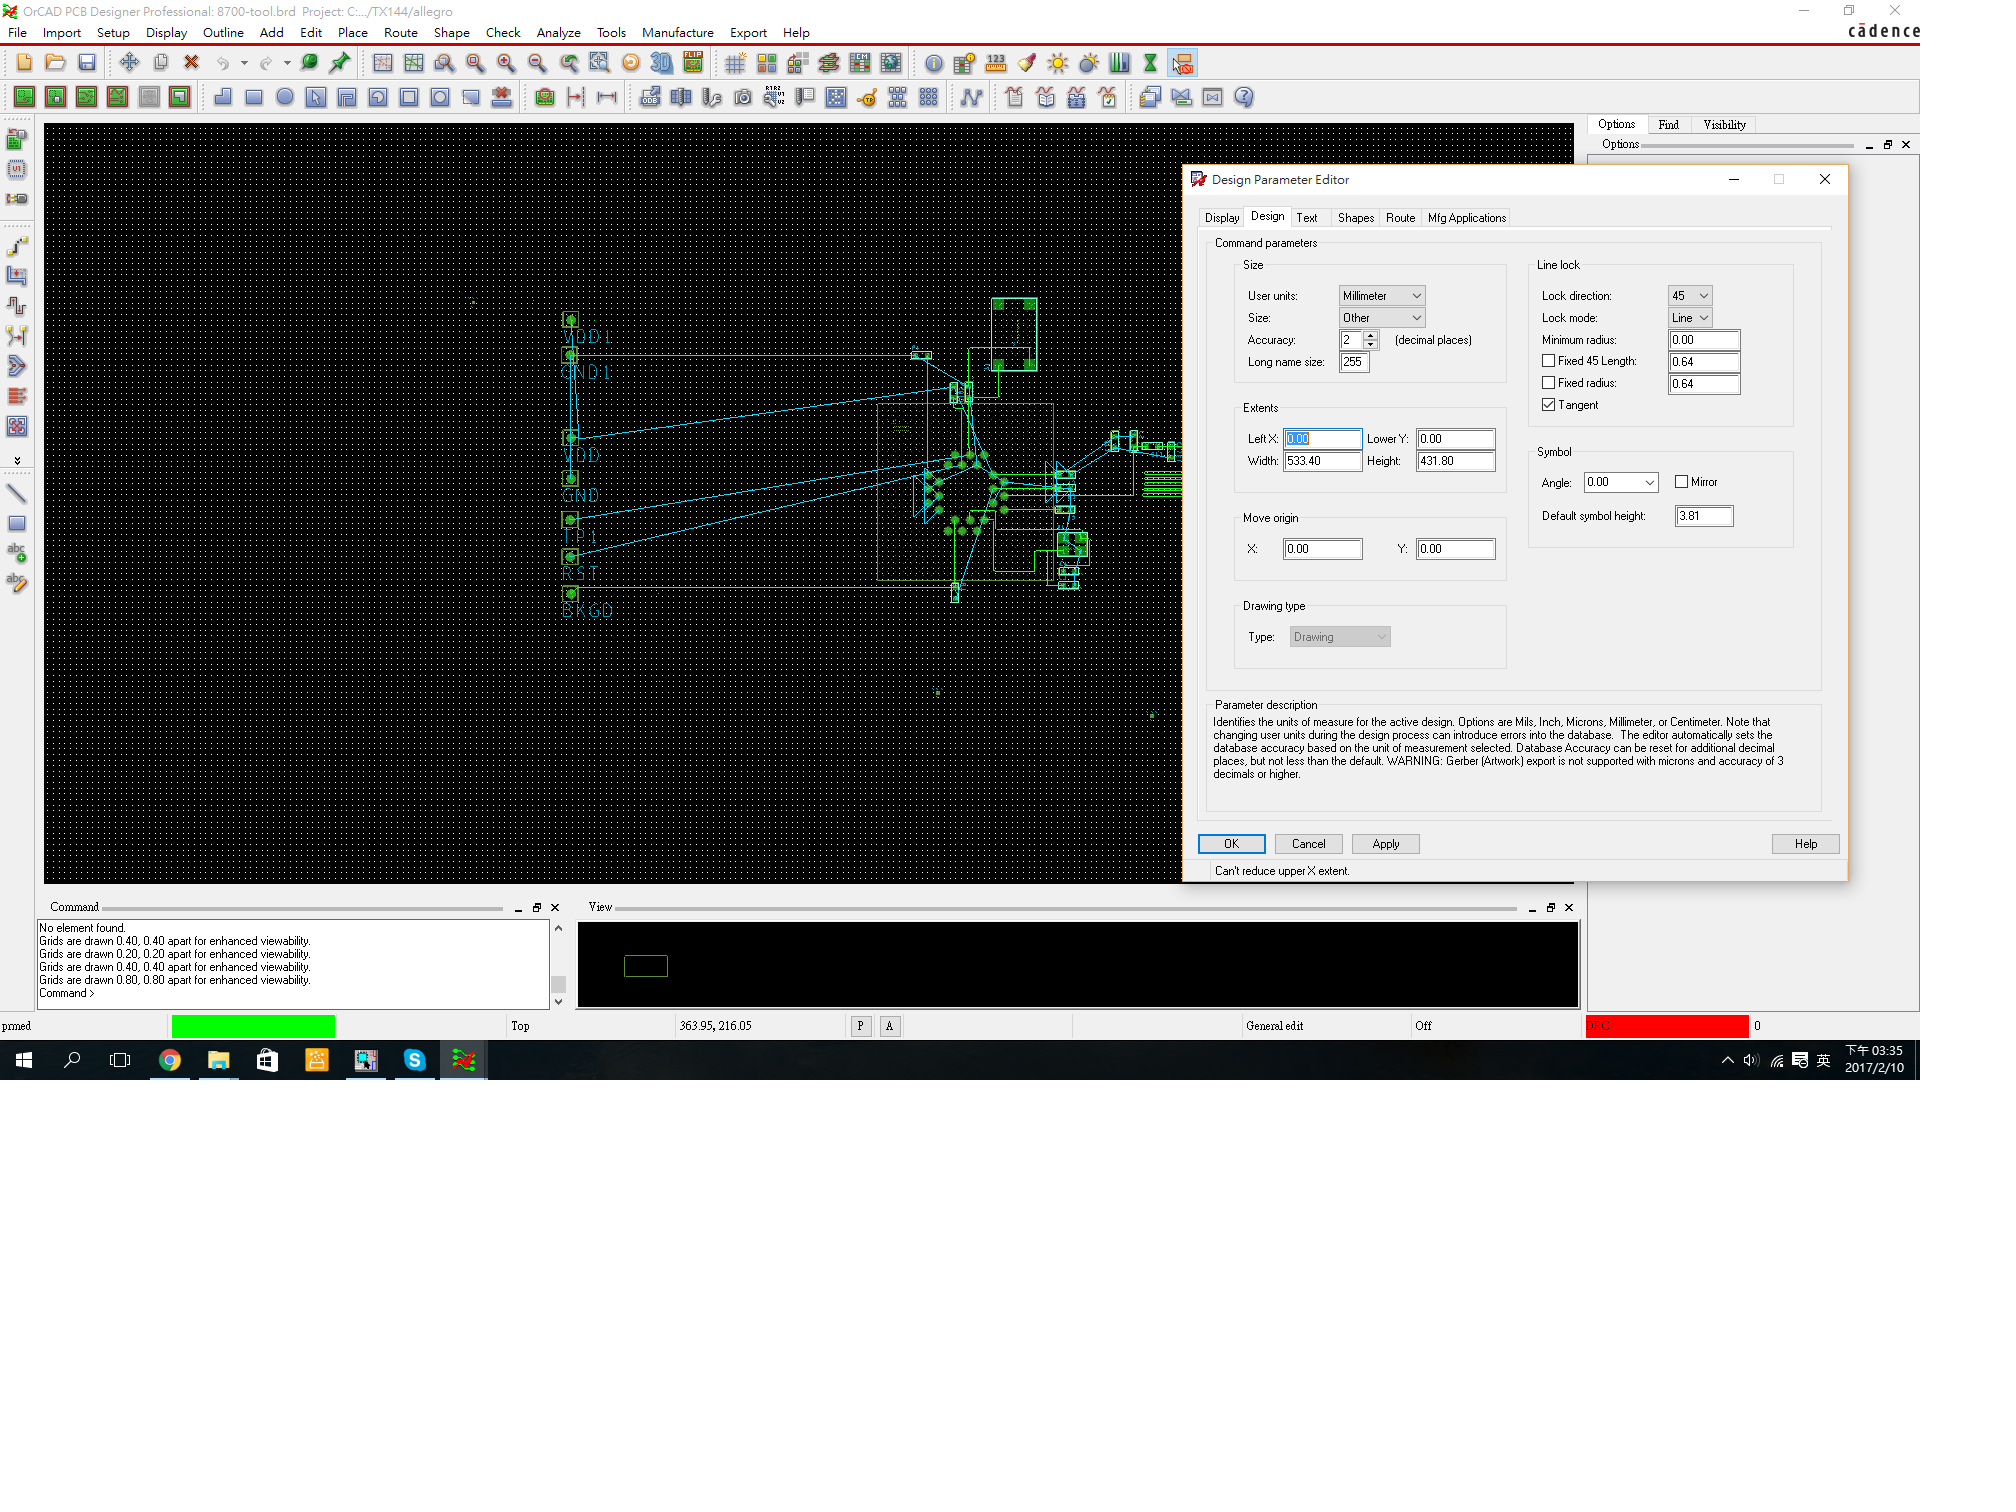The width and height of the screenshot is (2016, 1512).
Task: Click the Add Line tool in sidebar
Action: (x=17, y=493)
